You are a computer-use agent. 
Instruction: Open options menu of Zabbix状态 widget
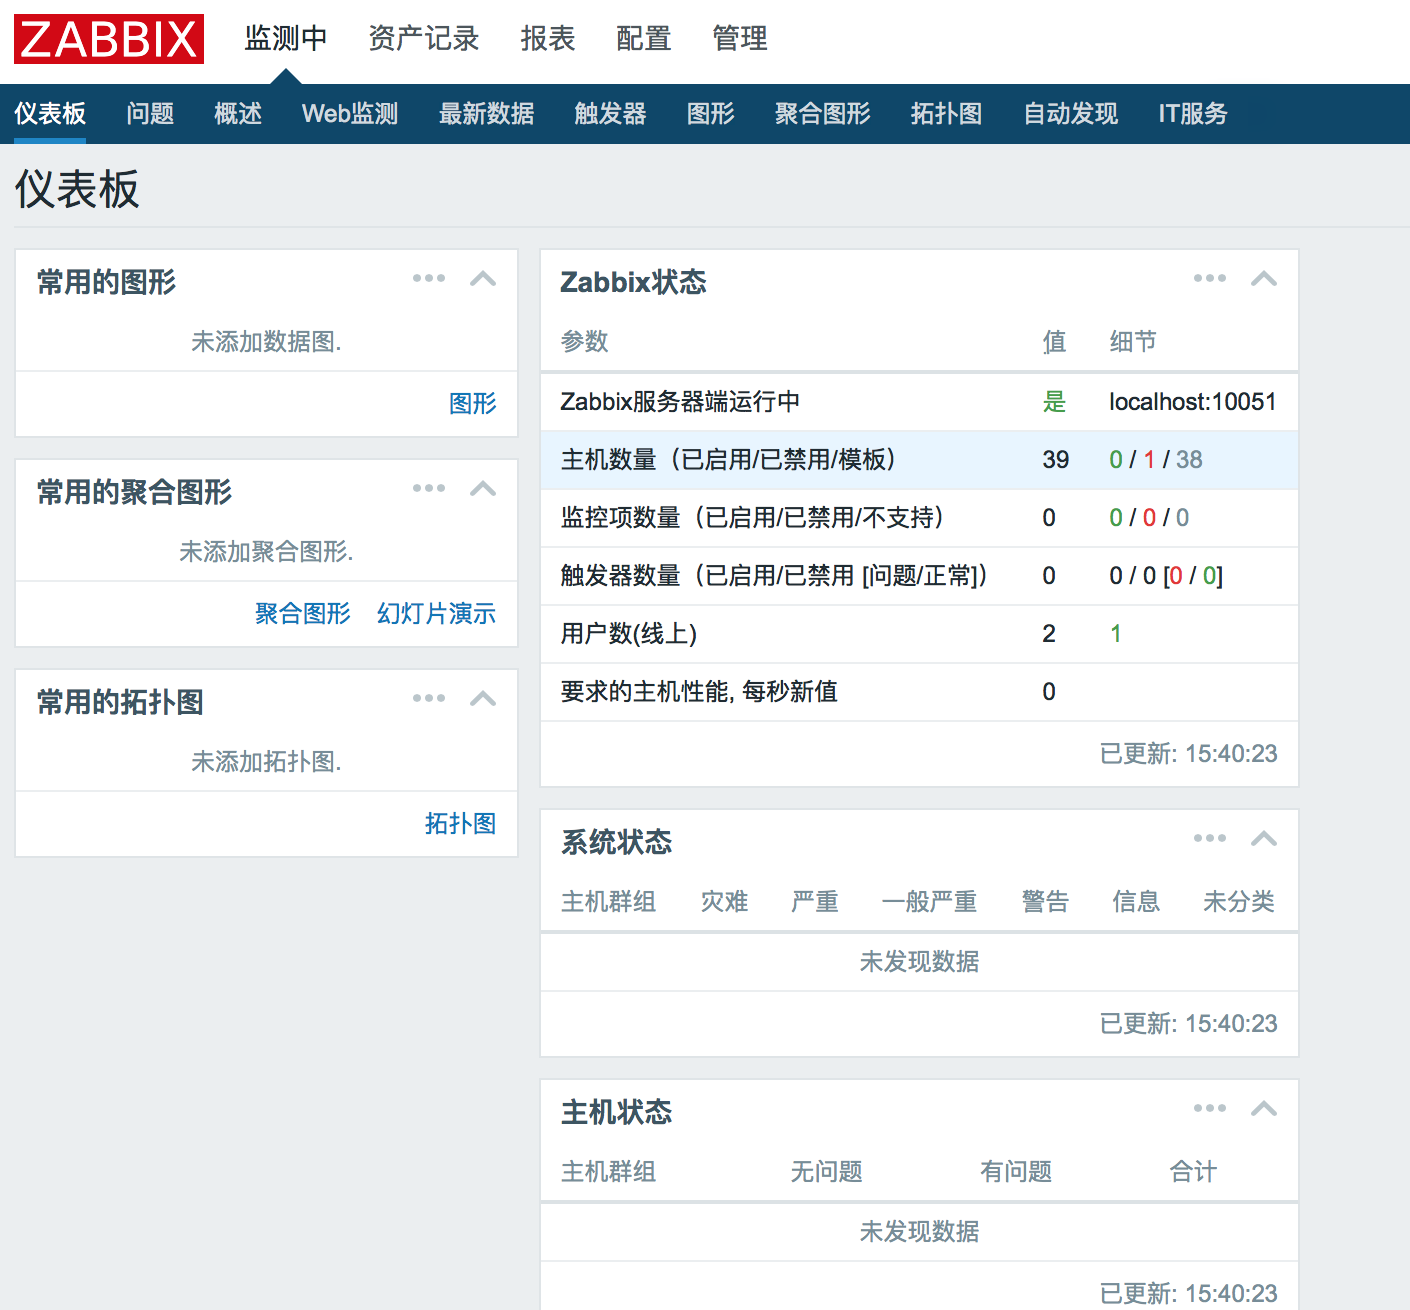[1210, 279]
